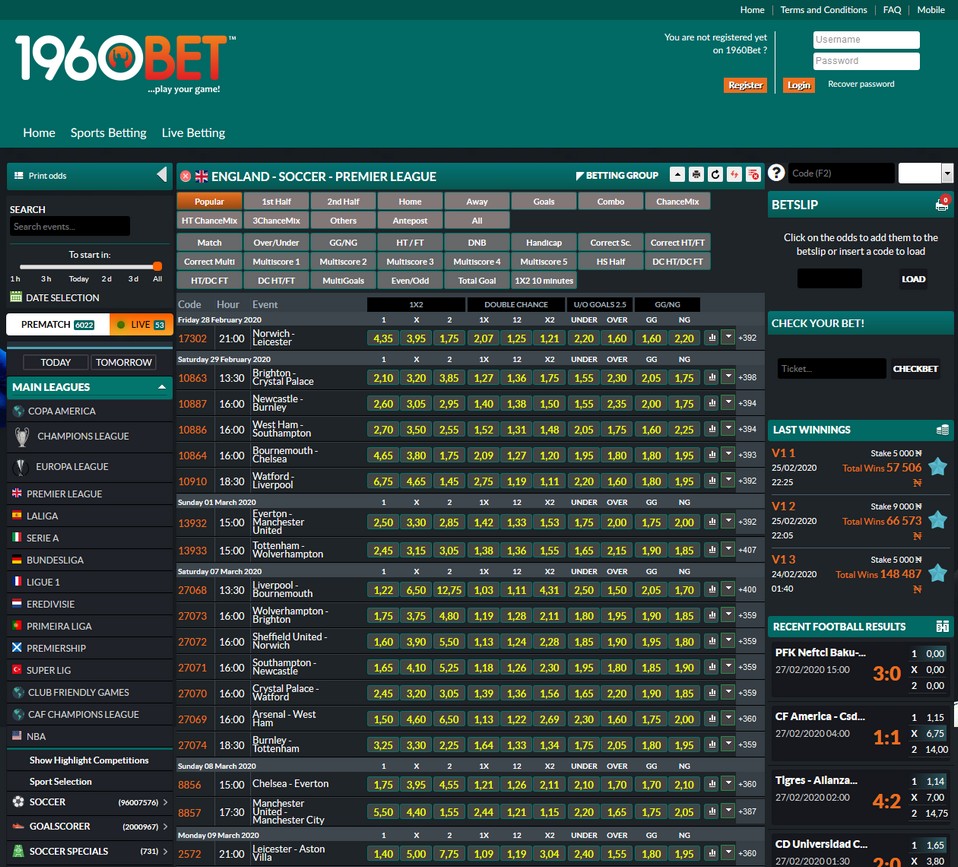Click the Recent Football Results icon
This screenshot has width=958, height=867.
pyautogui.click(x=942, y=626)
